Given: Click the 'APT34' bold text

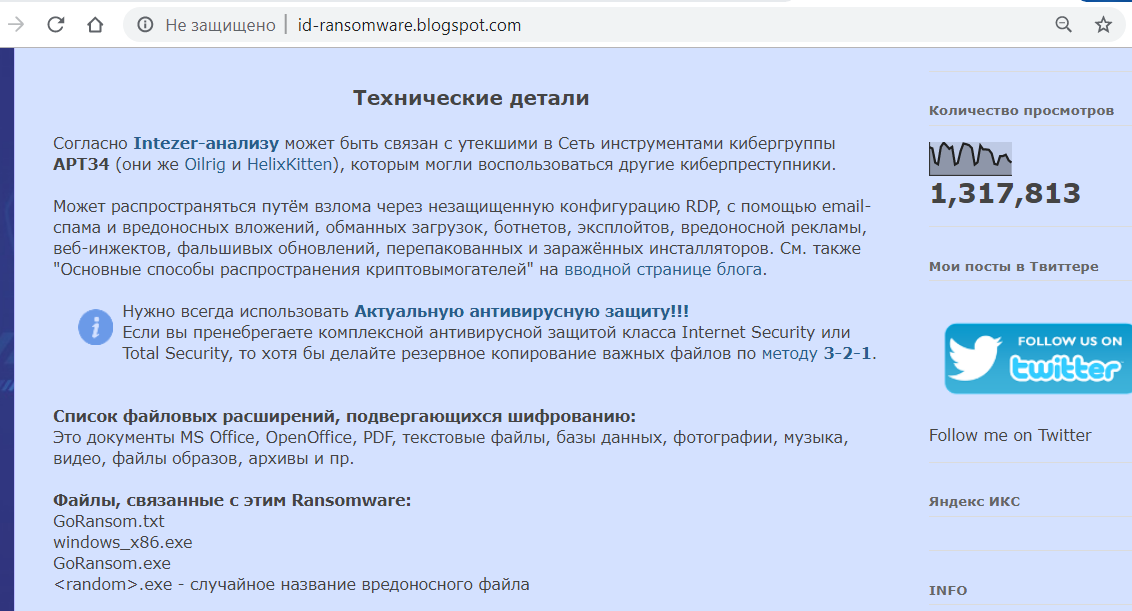Looking at the screenshot, I should pos(81,165).
